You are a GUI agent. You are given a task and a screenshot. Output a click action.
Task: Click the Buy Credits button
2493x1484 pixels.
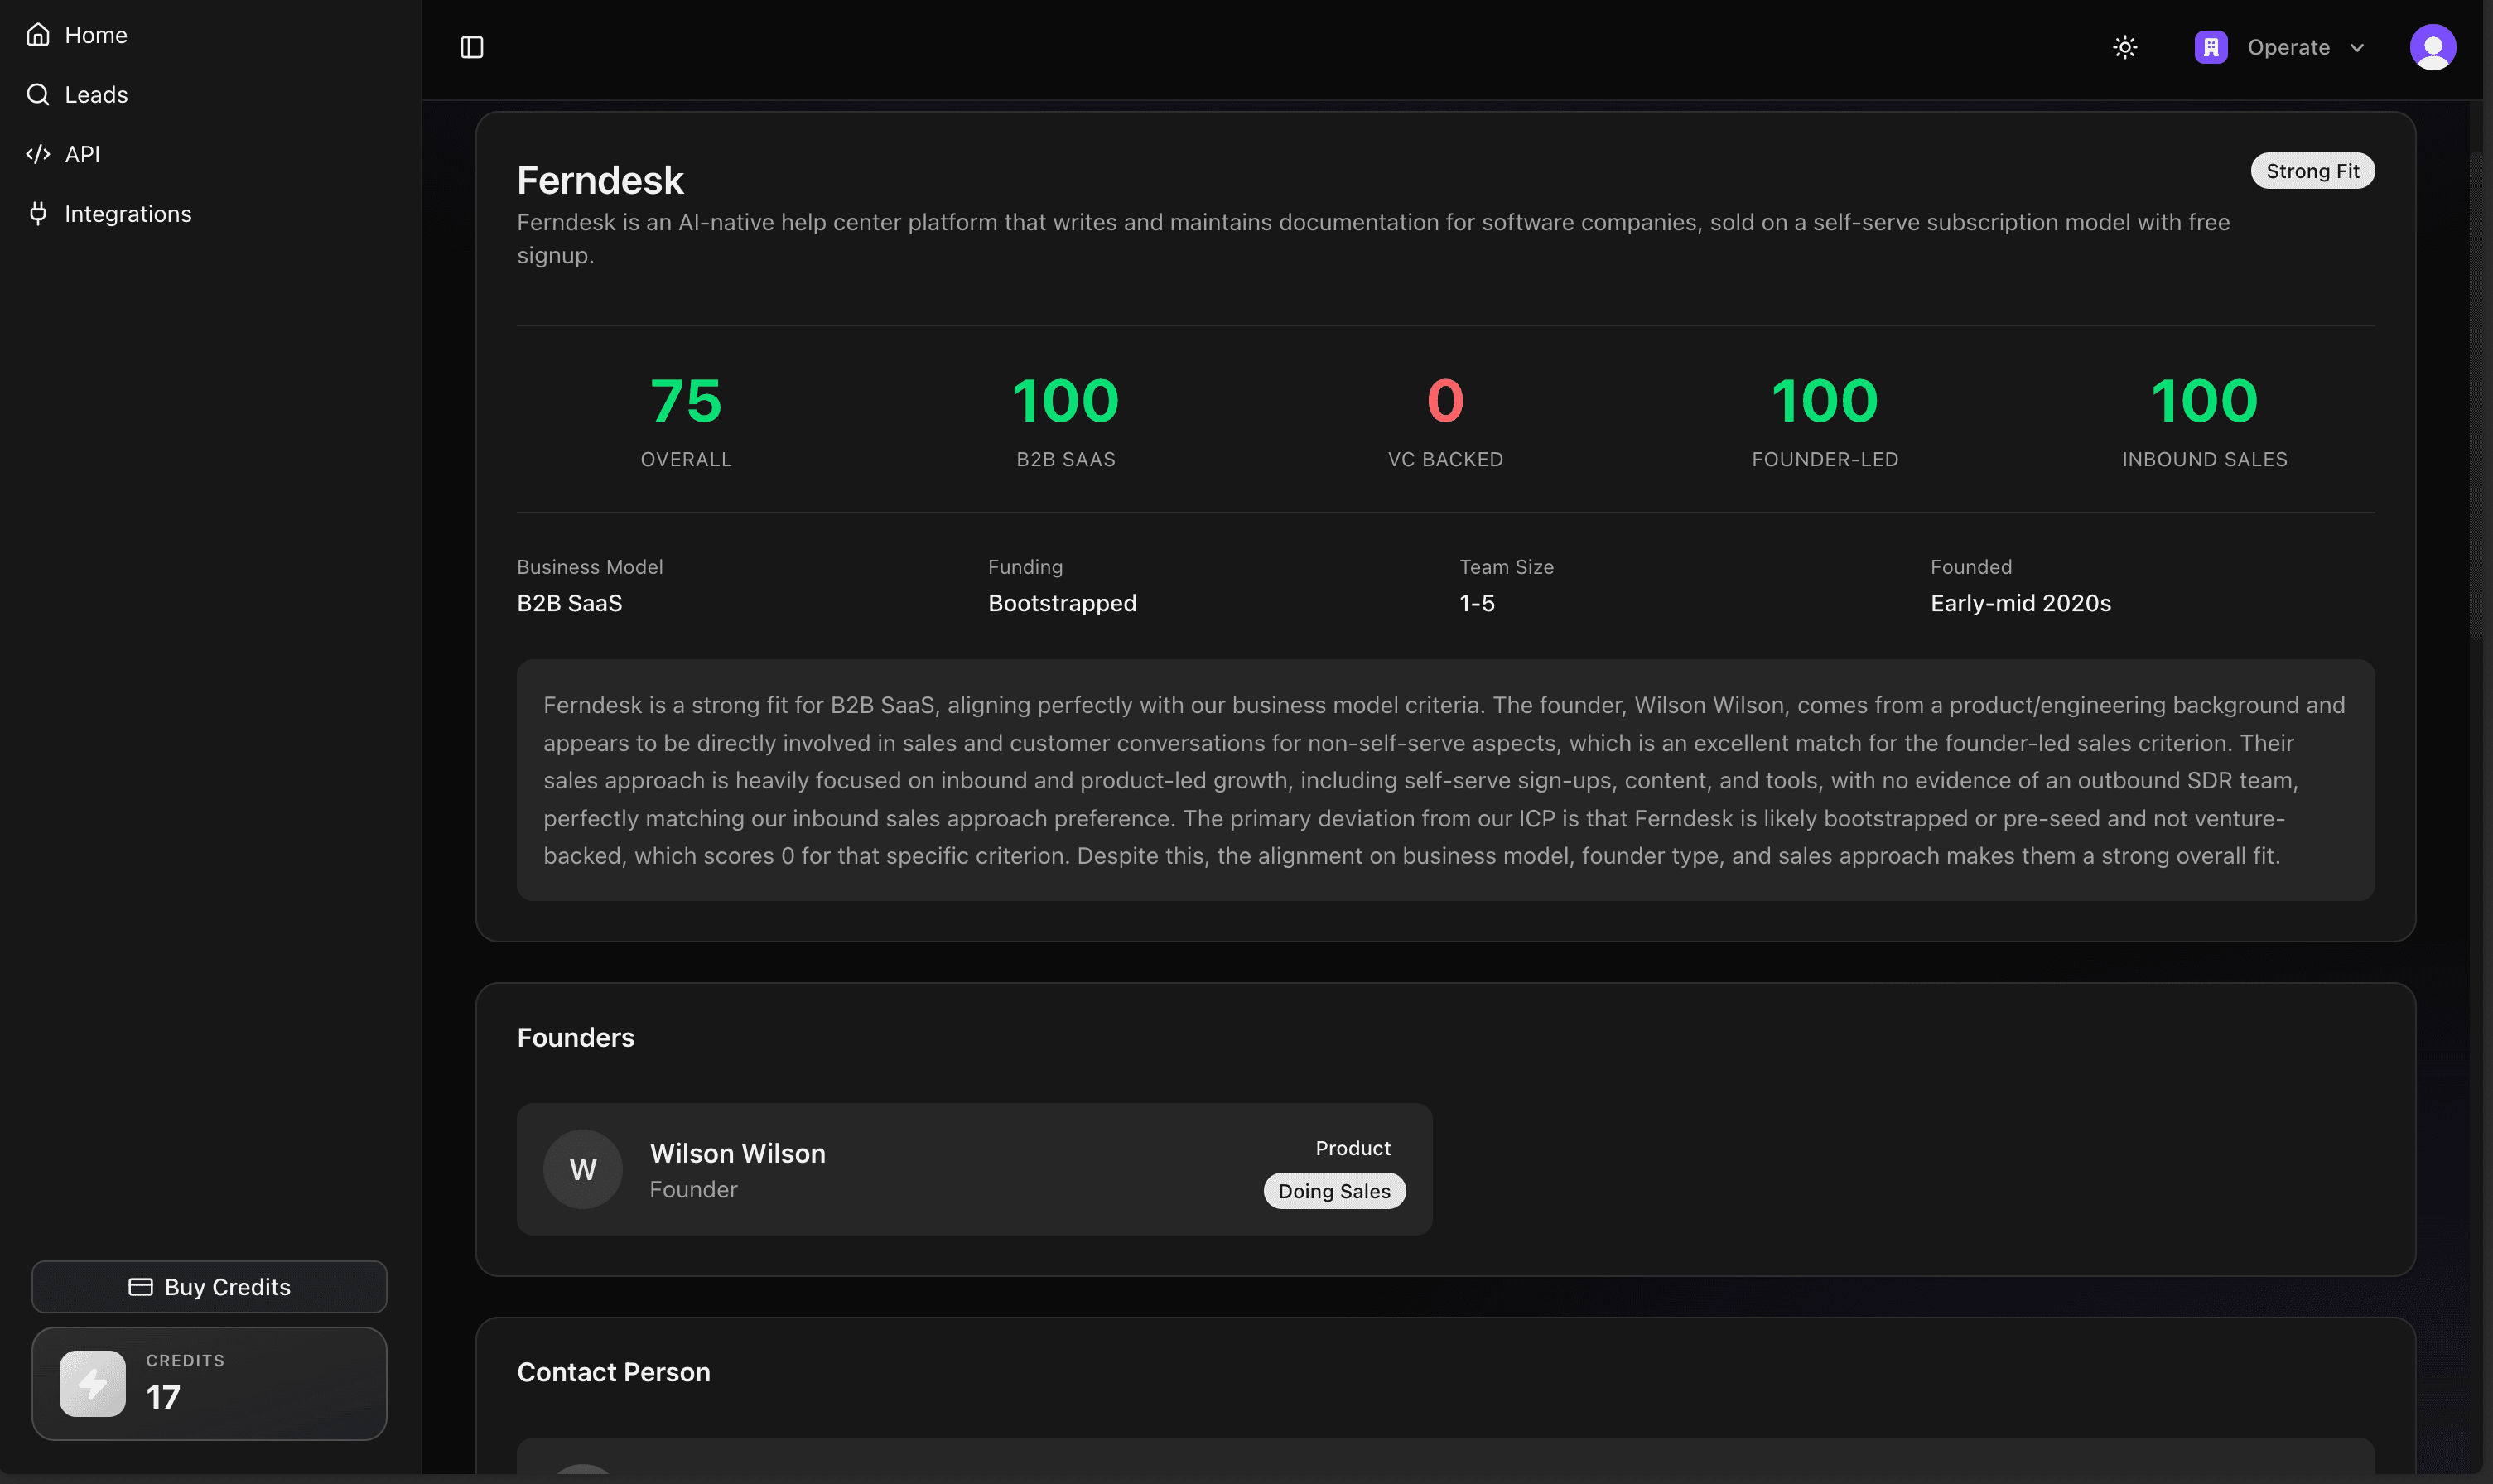(209, 1286)
